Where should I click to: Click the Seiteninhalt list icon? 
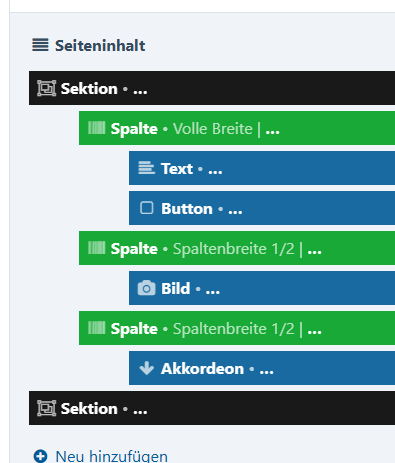click(40, 45)
